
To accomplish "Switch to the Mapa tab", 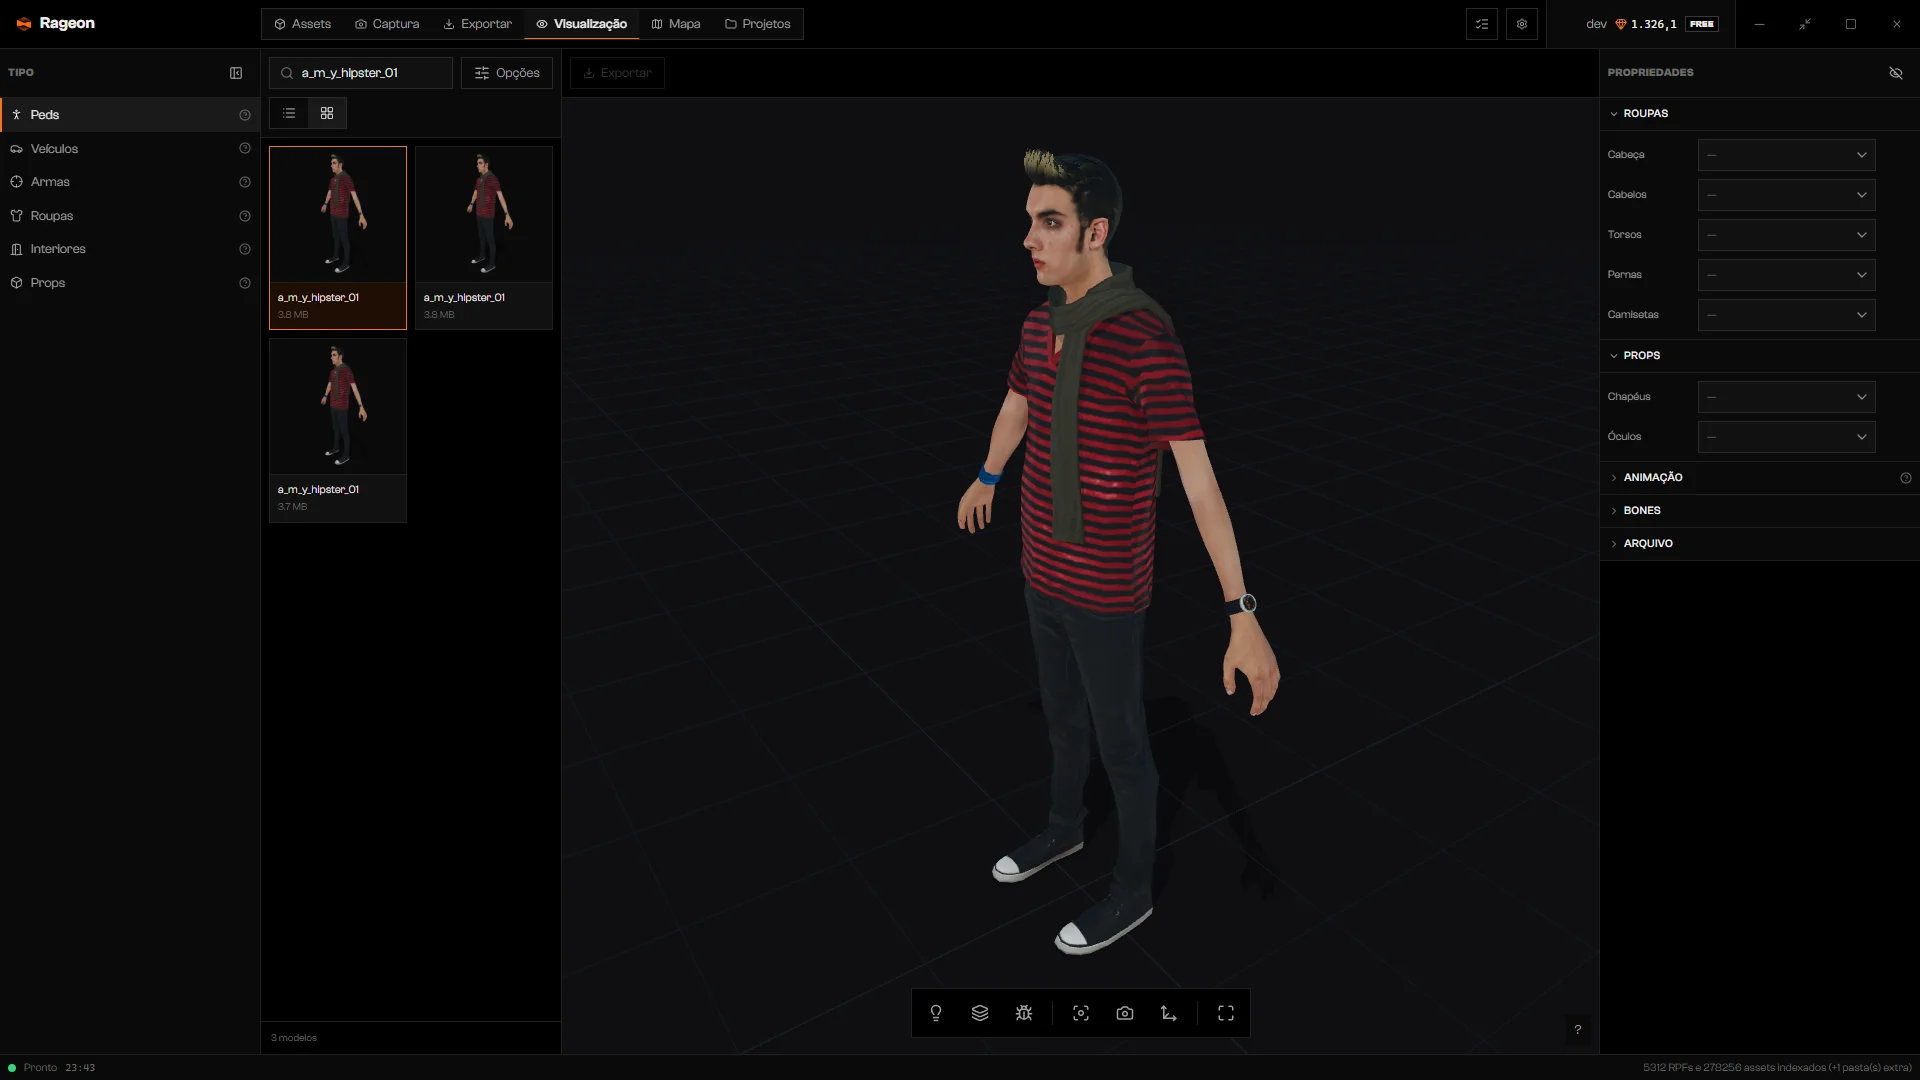I will [x=676, y=24].
